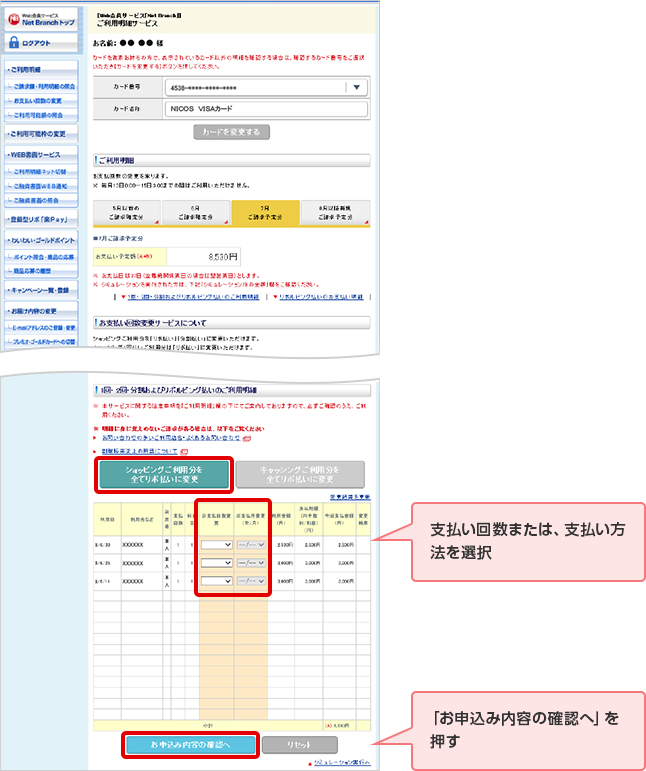Open first row payment count dropdown
This screenshot has height=771, width=646.
pos(215,545)
